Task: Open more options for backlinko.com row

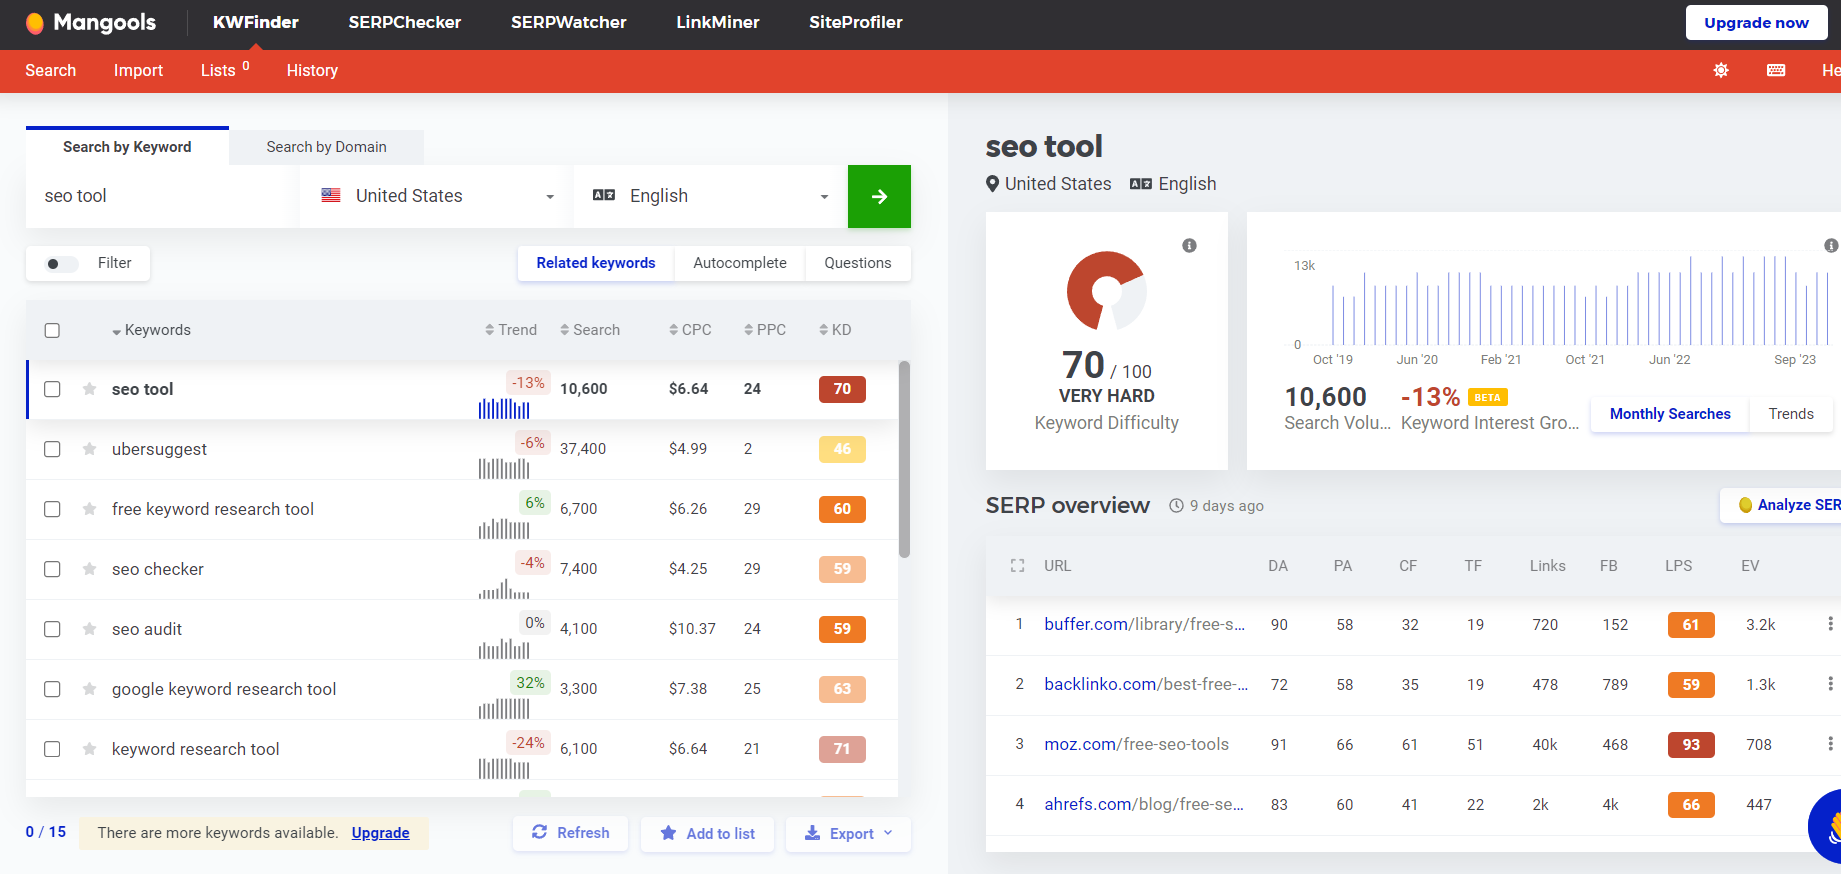Action: coord(1830,684)
